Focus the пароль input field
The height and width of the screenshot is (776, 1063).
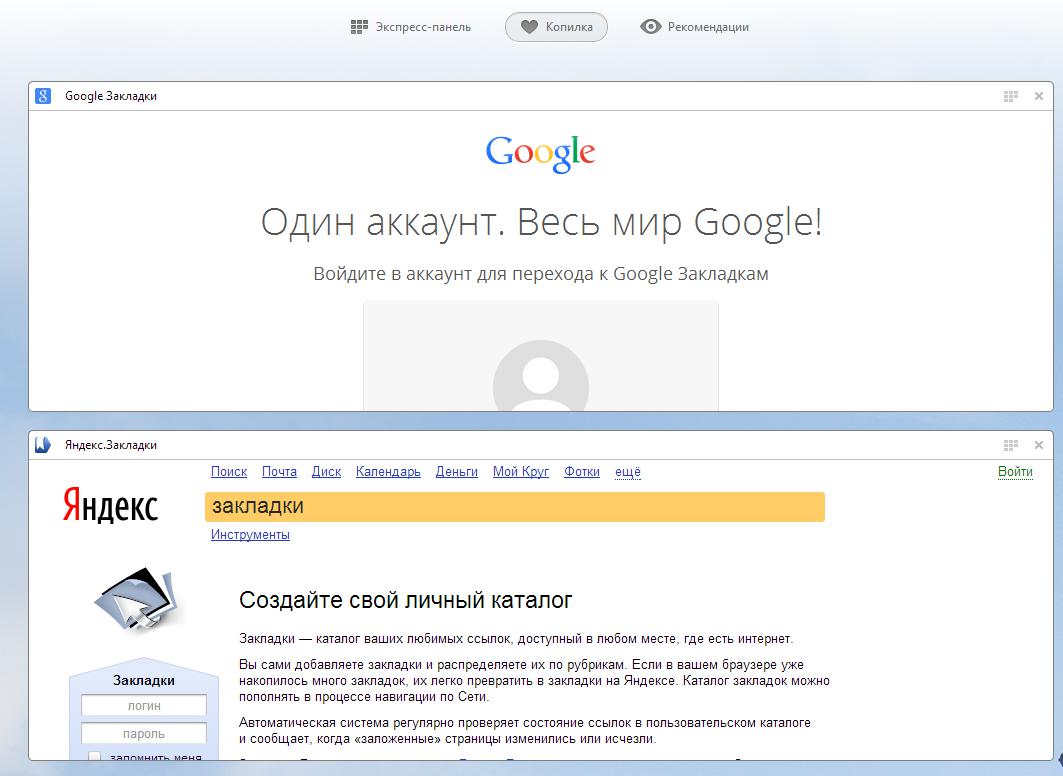144,733
